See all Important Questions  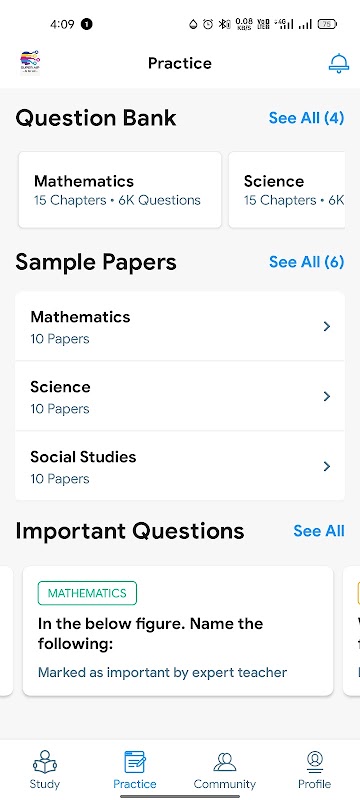pyautogui.click(x=319, y=531)
